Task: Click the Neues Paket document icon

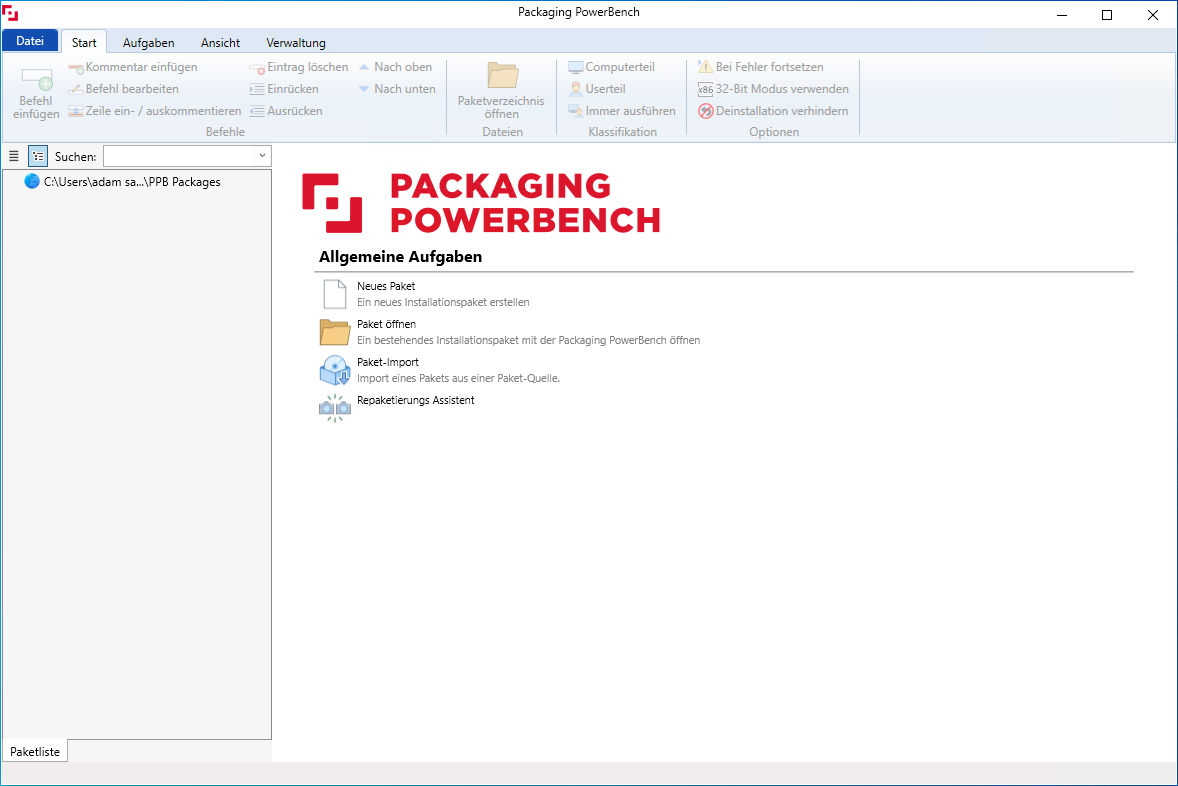Action: point(334,294)
